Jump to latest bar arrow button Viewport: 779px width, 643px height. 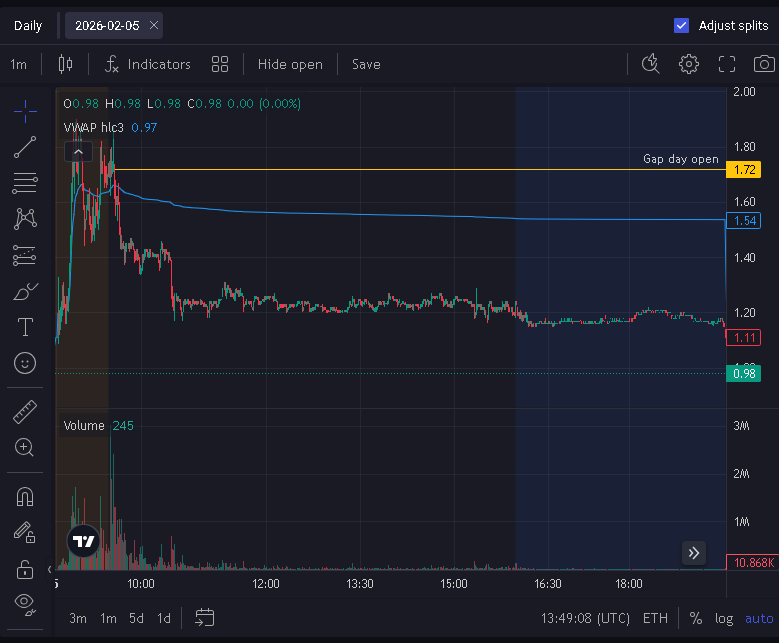coord(694,553)
